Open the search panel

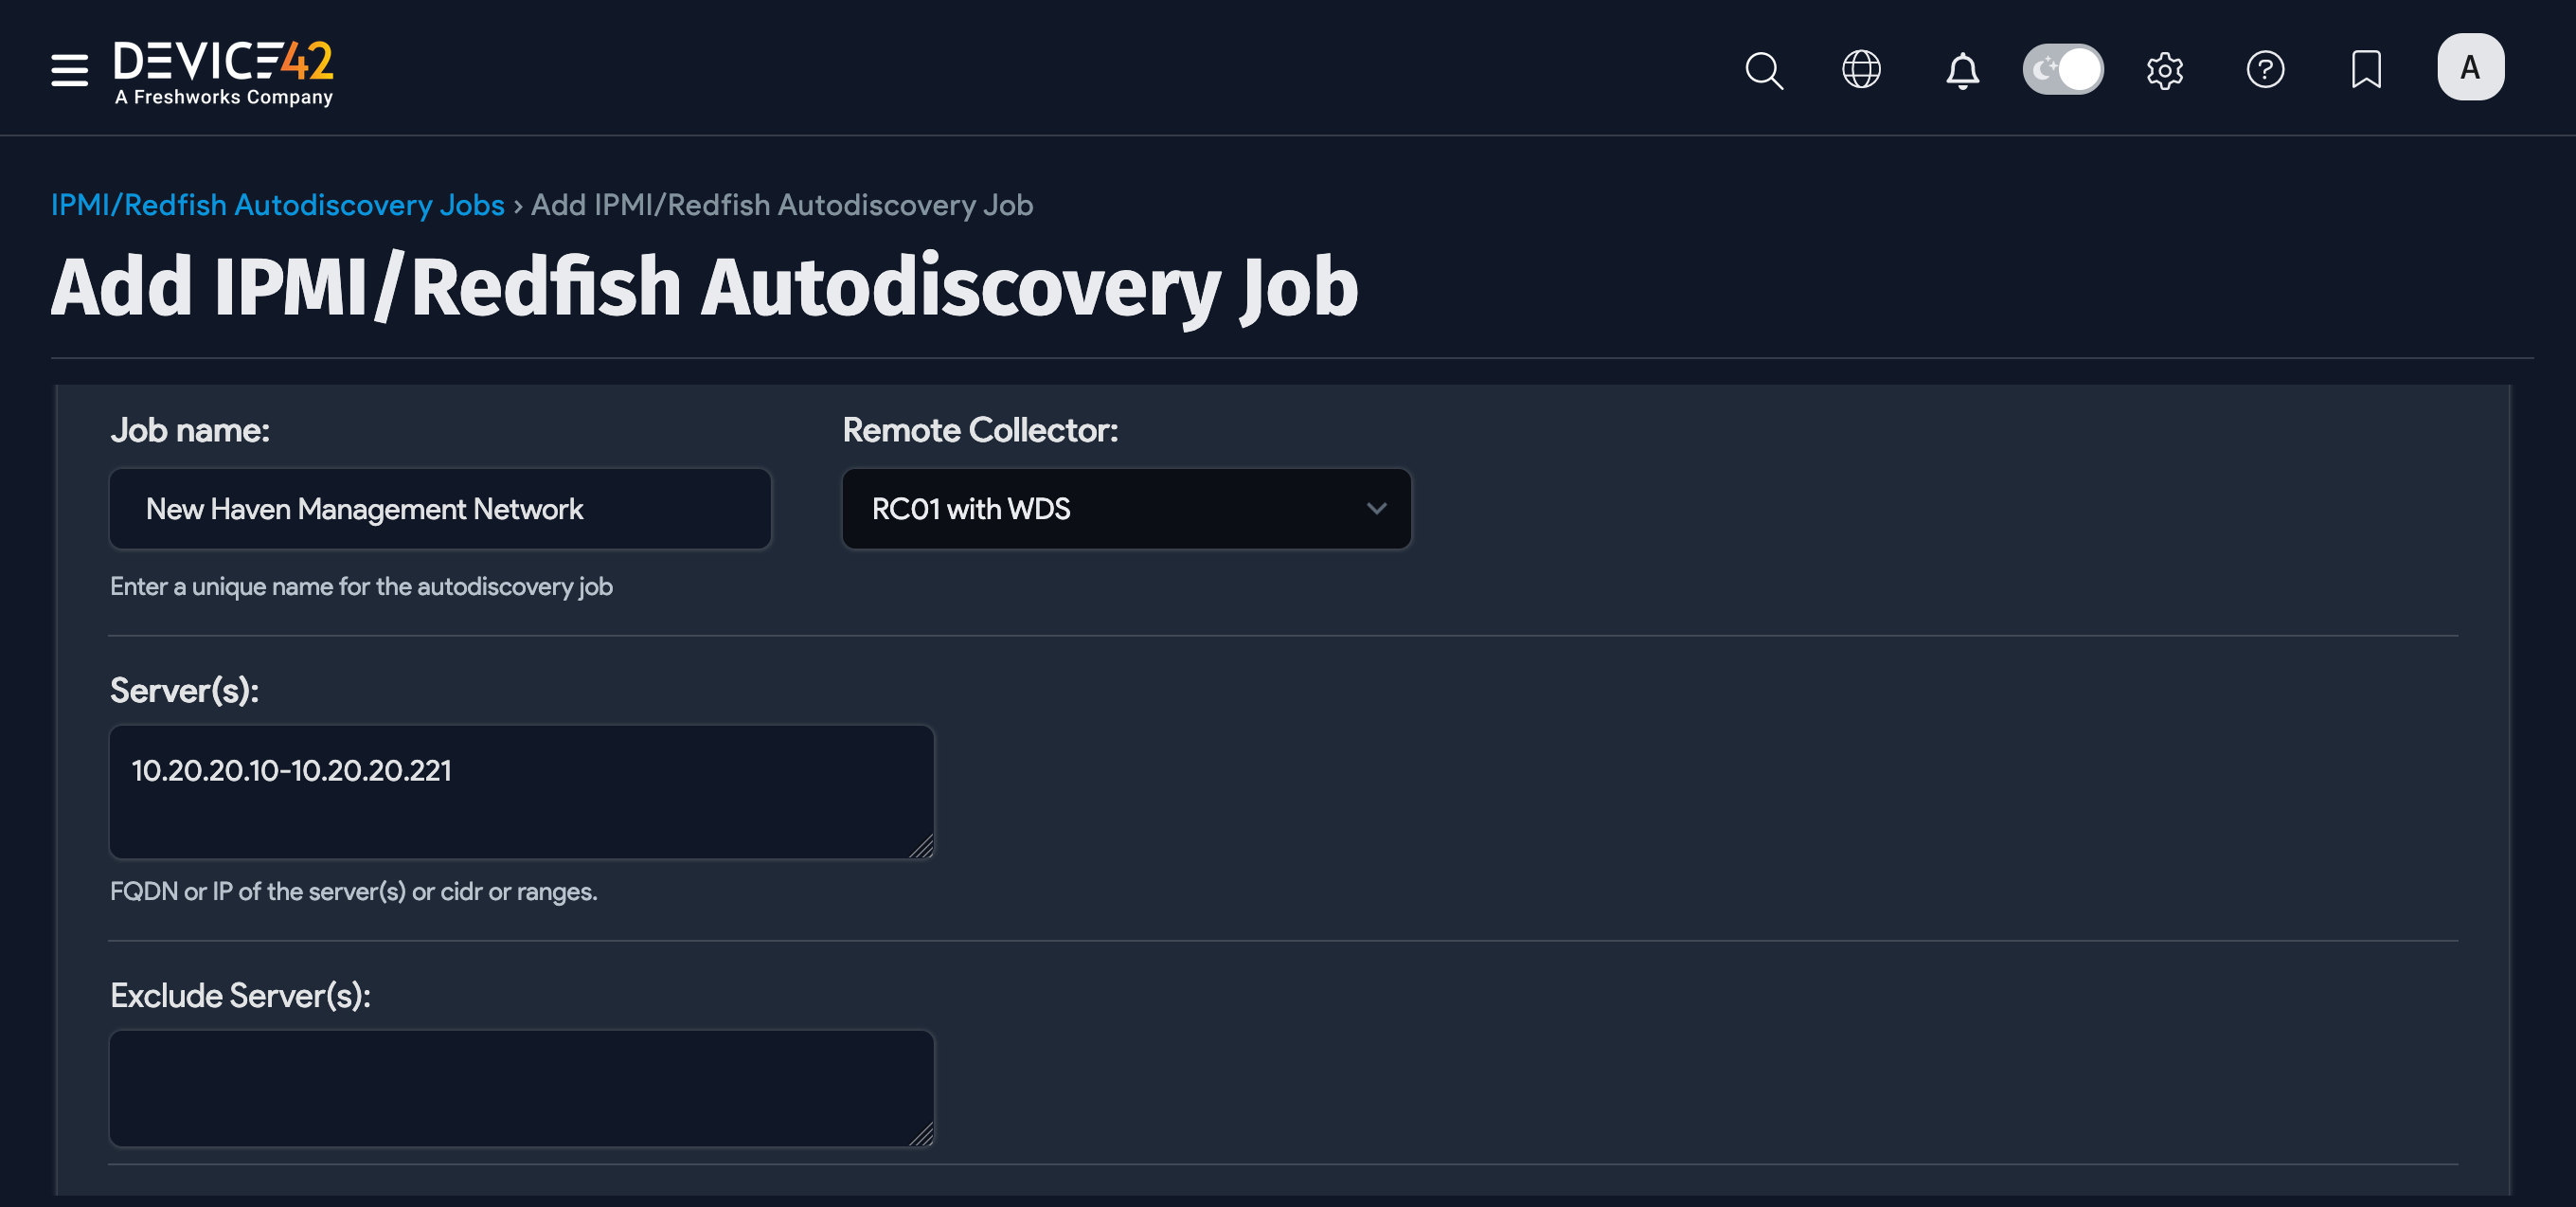tap(1764, 69)
